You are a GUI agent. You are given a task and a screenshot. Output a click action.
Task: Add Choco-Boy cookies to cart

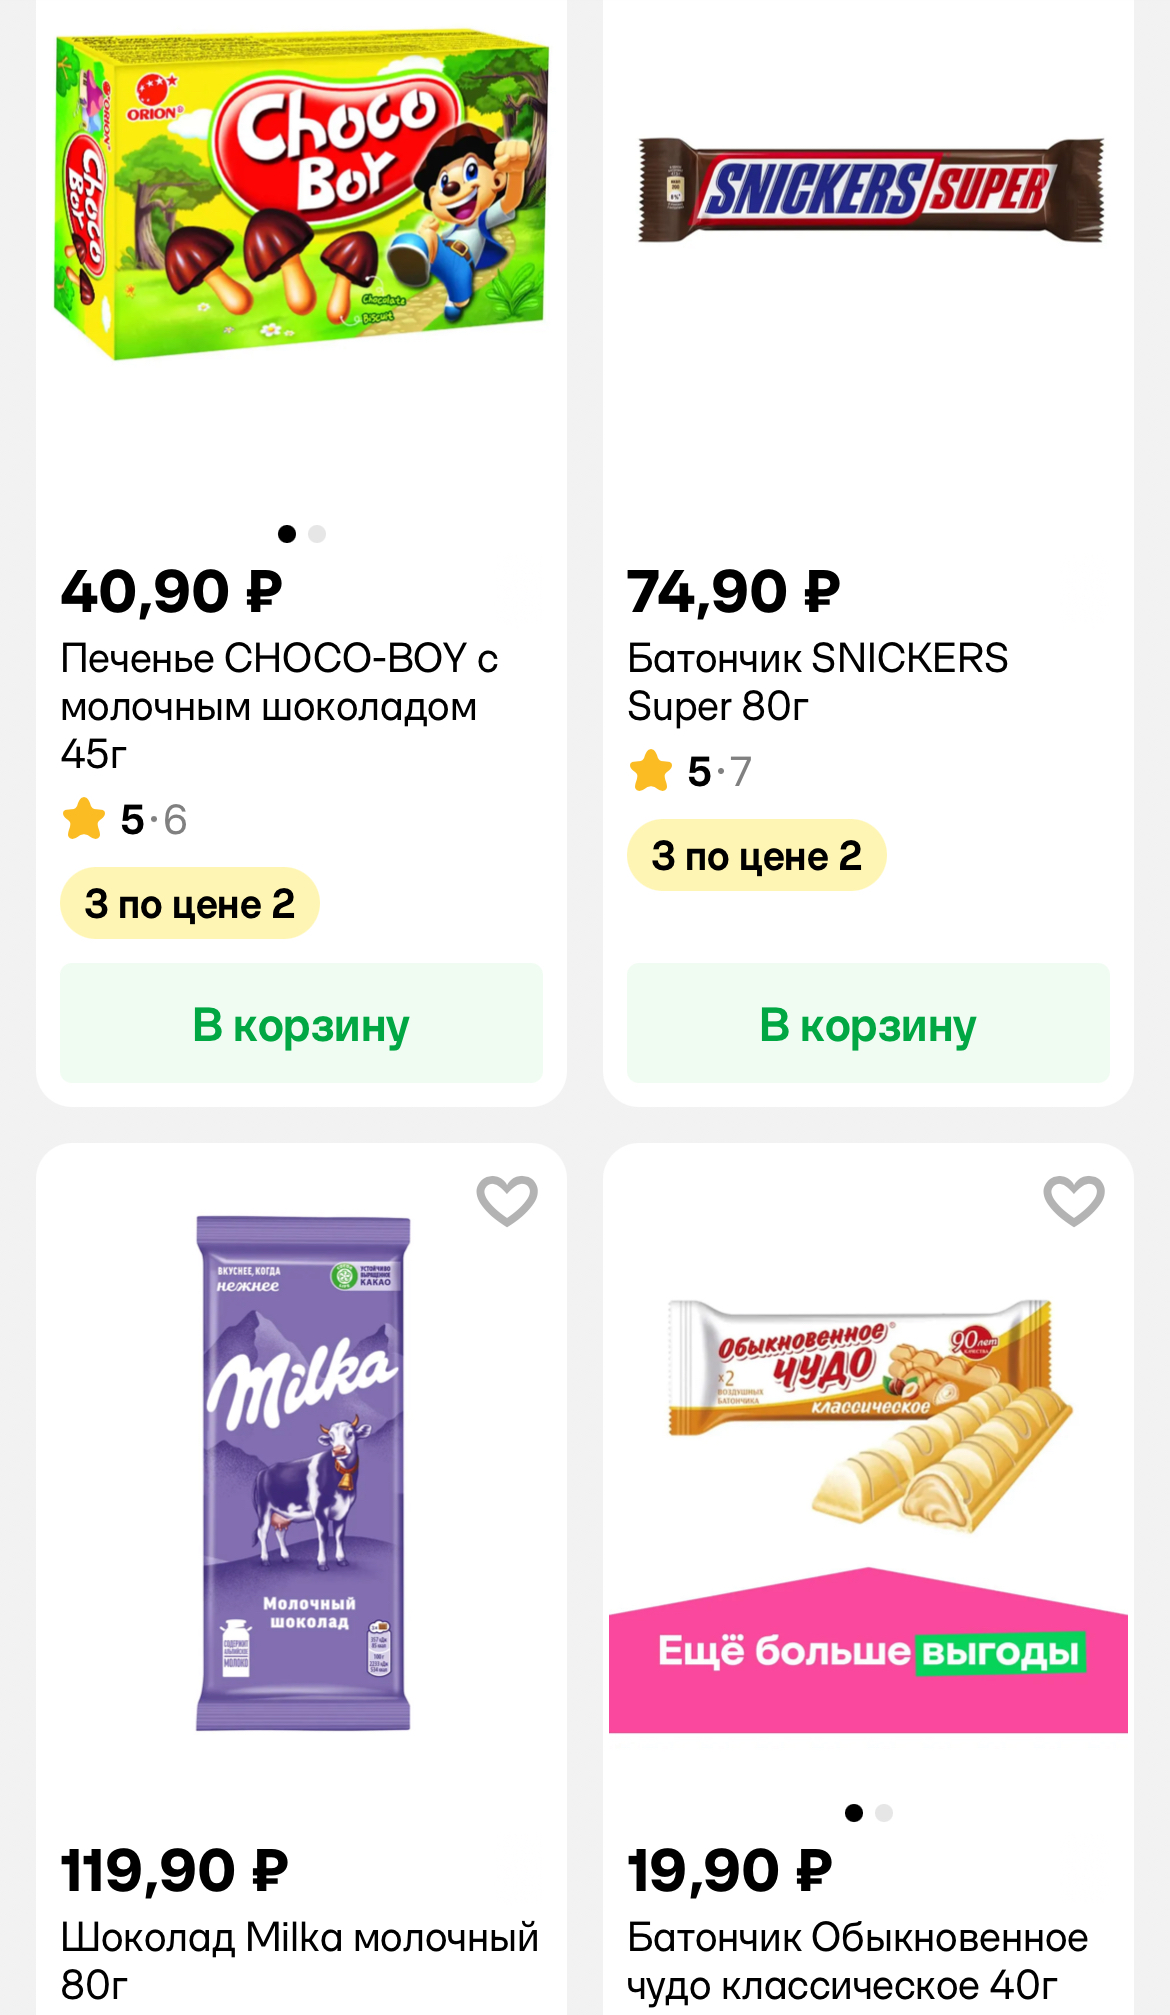pos(301,1023)
